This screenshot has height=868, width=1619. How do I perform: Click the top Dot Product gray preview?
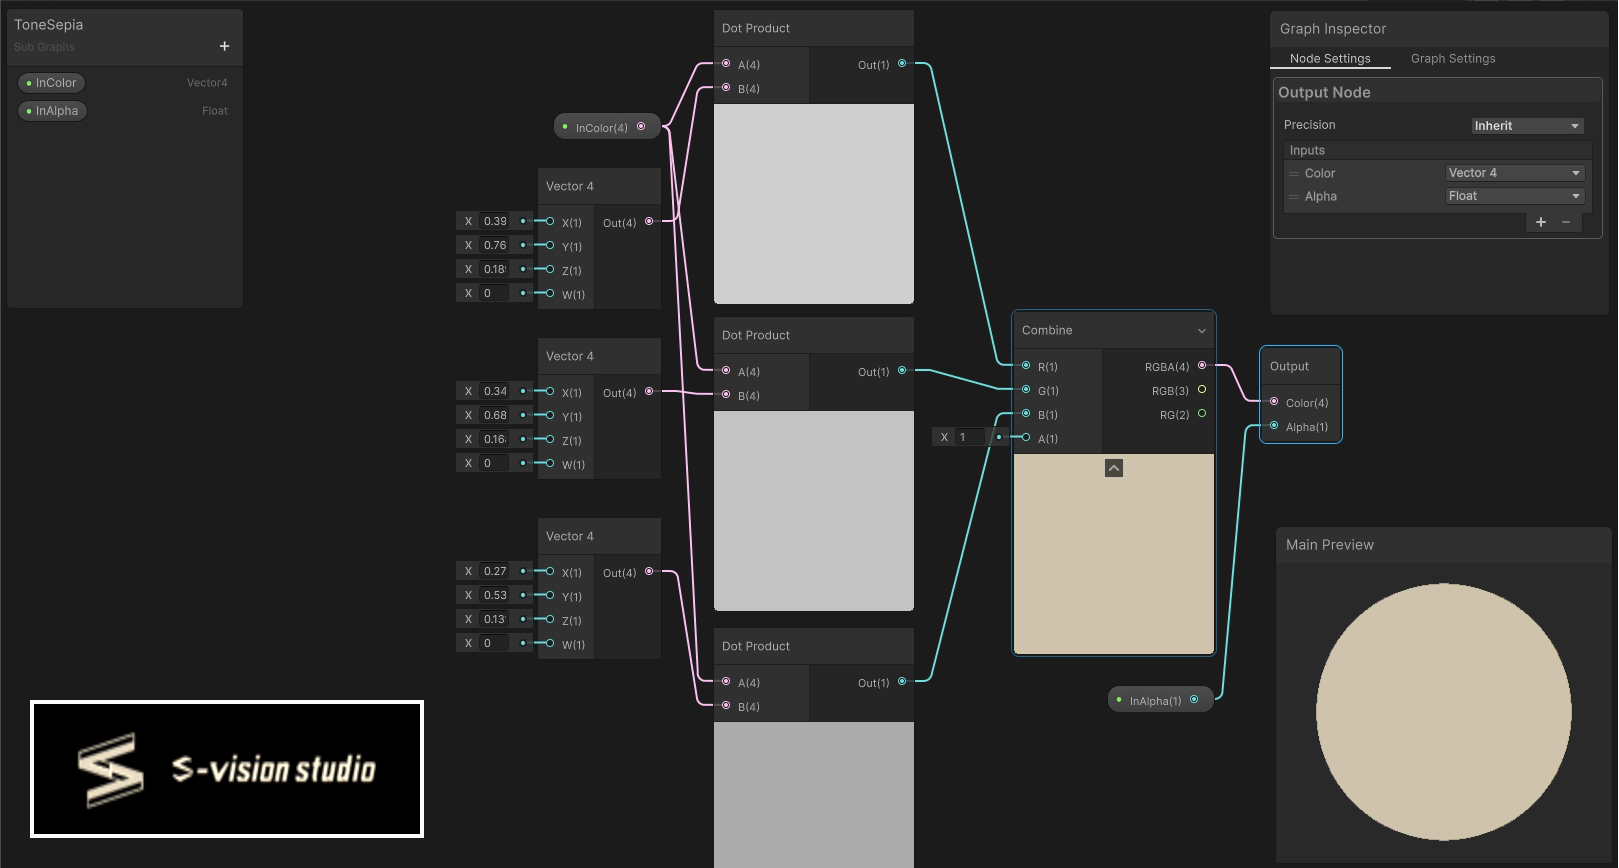point(814,204)
